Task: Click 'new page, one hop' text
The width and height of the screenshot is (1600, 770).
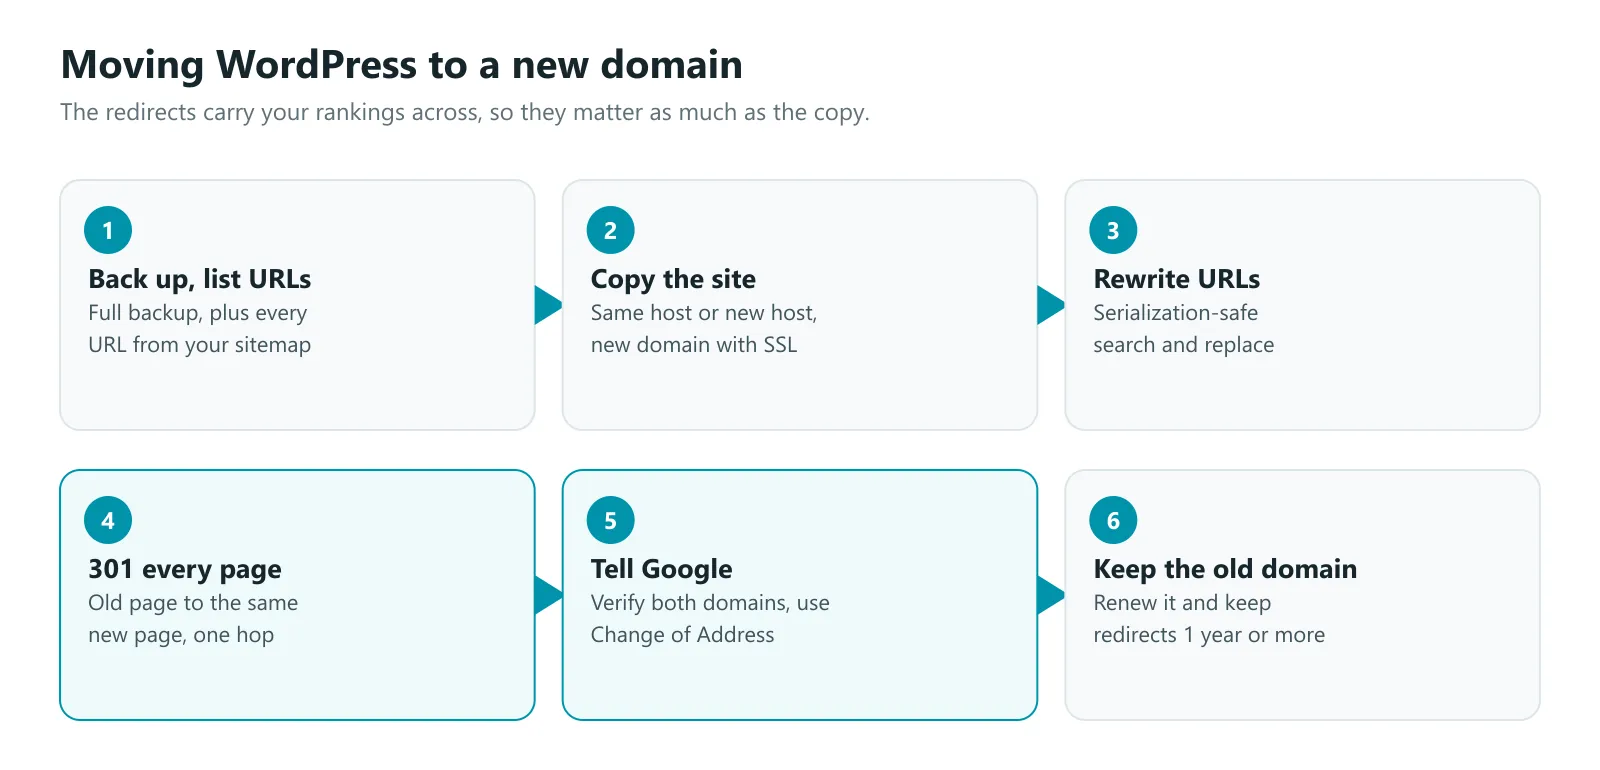Action: [181, 635]
